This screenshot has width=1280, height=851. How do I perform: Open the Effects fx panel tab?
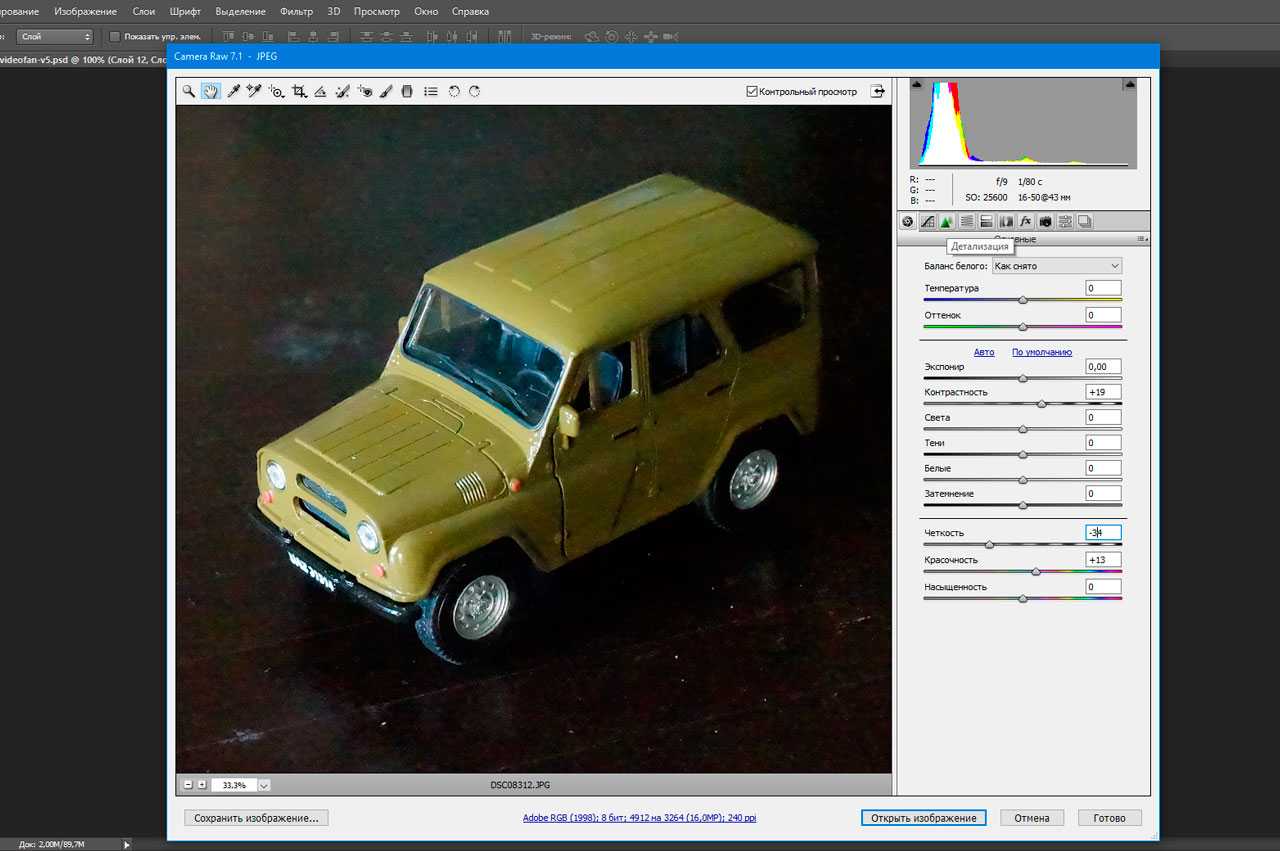[1025, 222]
